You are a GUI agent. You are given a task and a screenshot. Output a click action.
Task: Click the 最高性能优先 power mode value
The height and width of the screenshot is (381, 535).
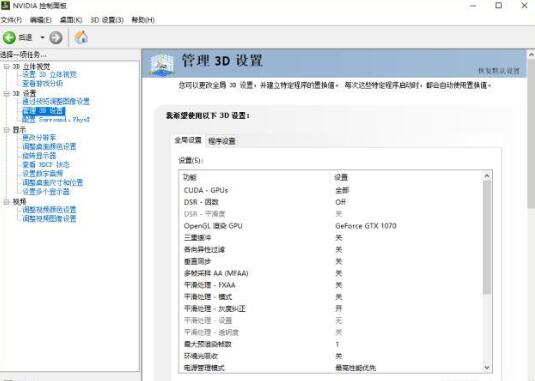click(x=355, y=368)
